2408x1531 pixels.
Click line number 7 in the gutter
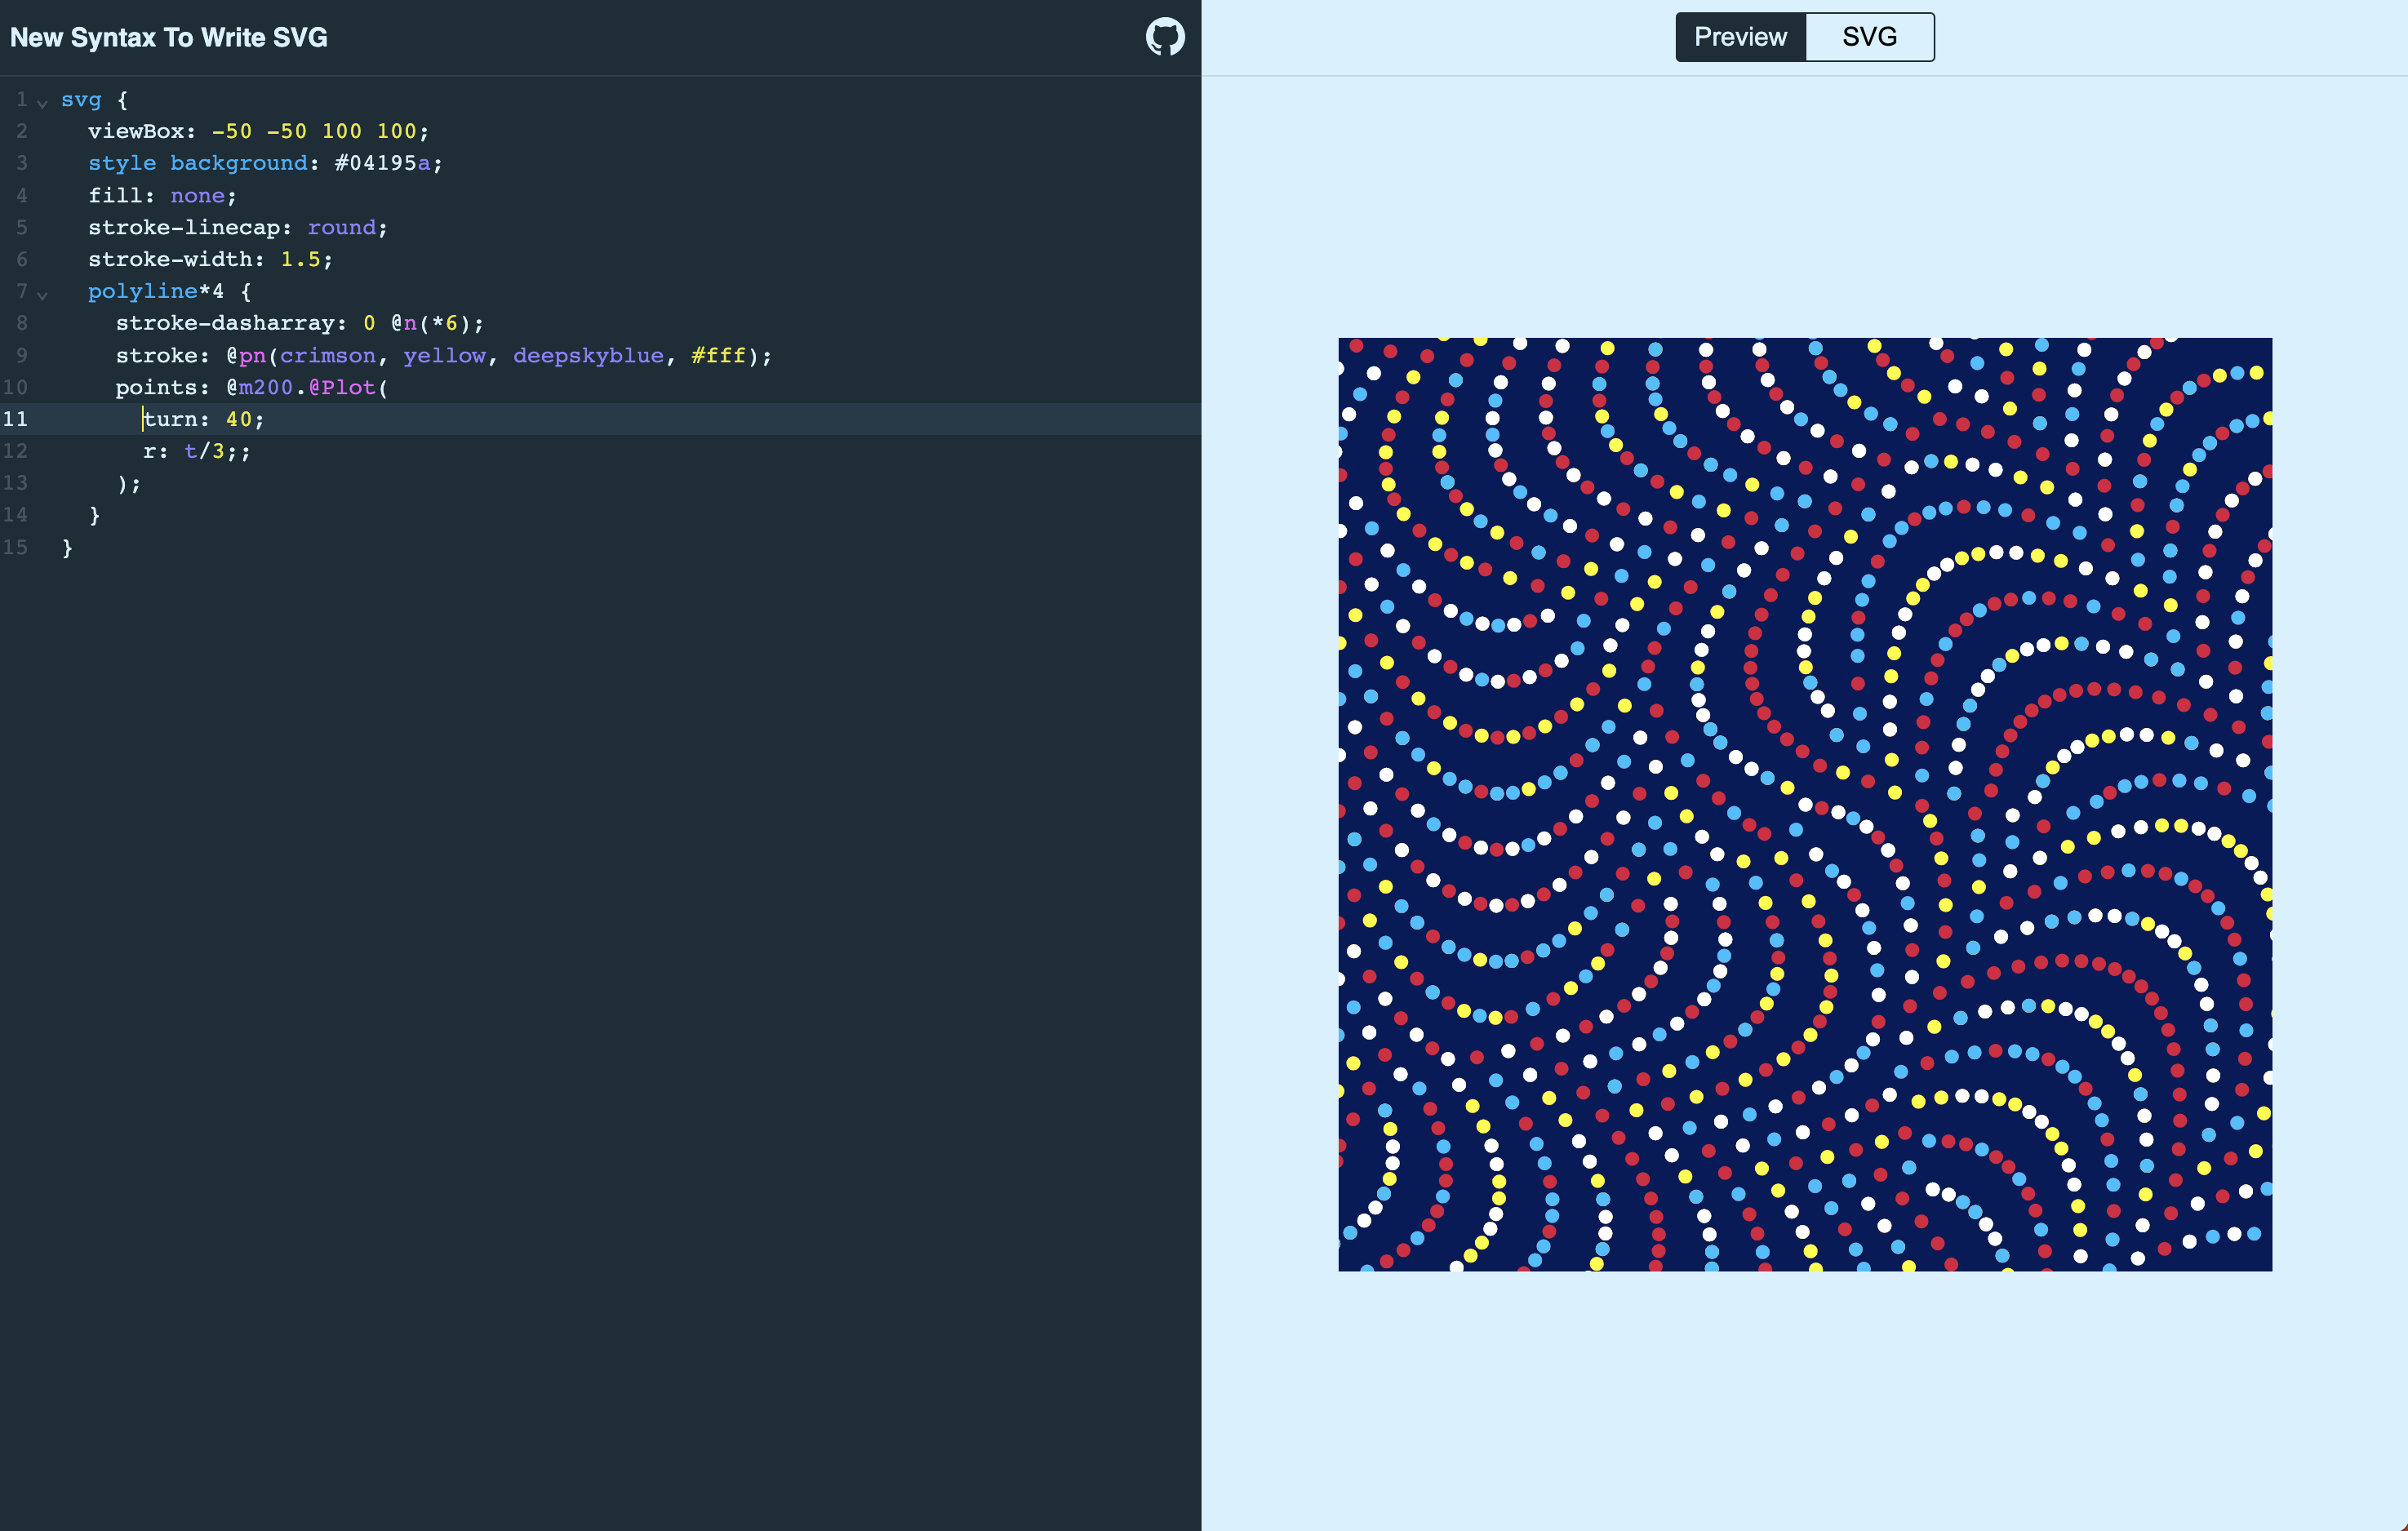coord(21,291)
